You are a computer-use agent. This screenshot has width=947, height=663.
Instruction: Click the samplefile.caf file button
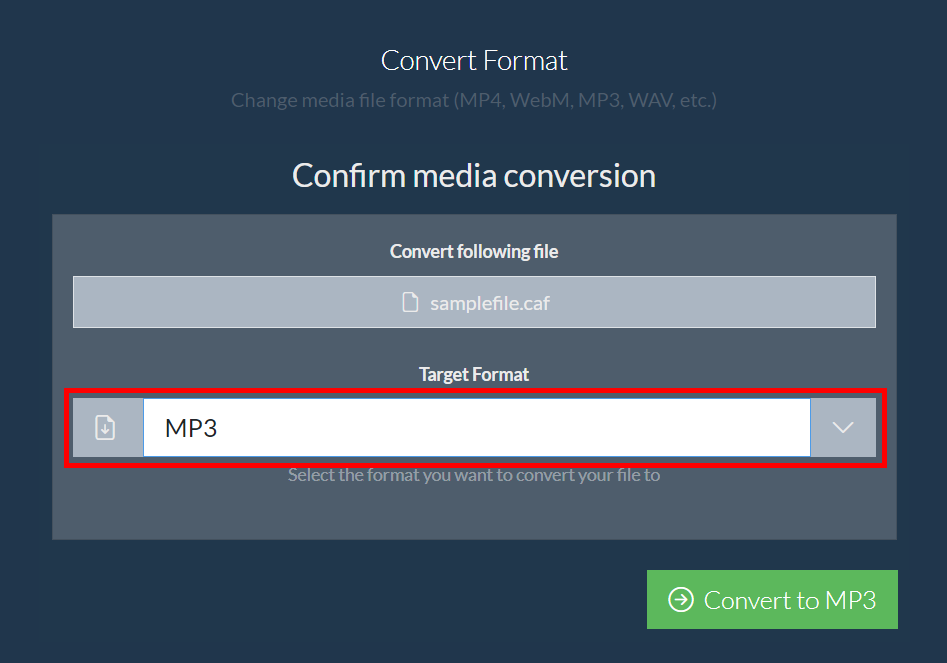[473, 302]
